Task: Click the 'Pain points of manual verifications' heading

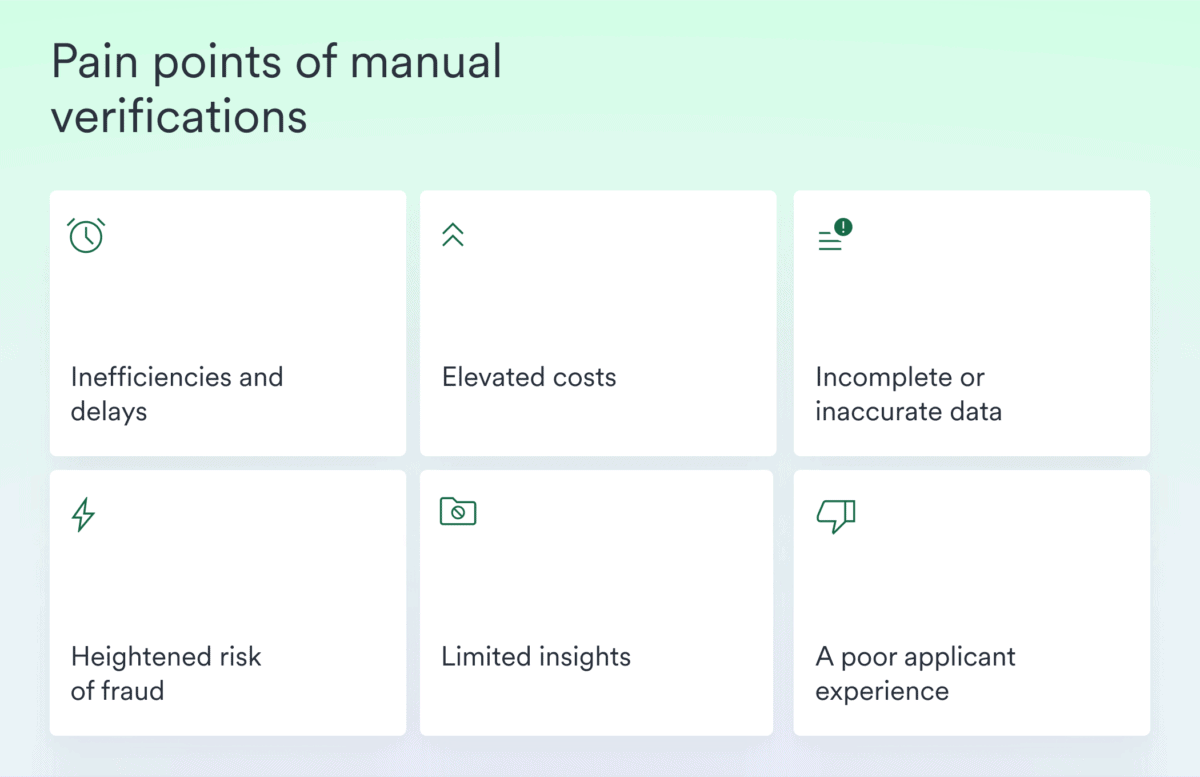Action: coord(276,90)
